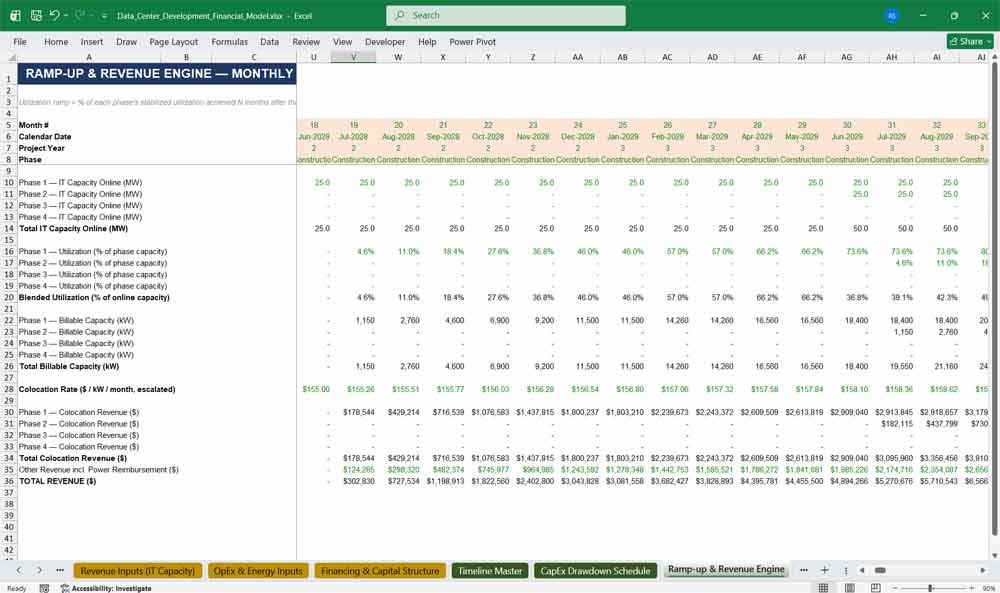The image size is (1000, 593).
Task: Open the Formulas ribbon tab
Action: (x=230, y=41)
